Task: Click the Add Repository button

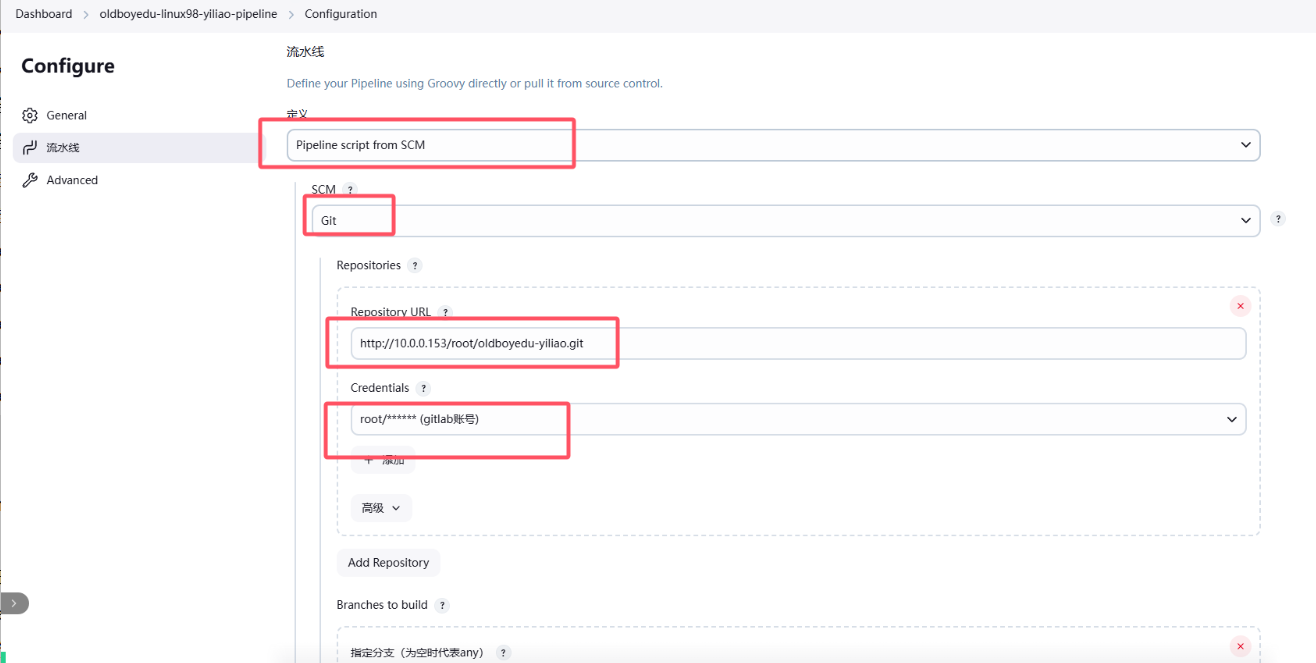Action: 388,562
